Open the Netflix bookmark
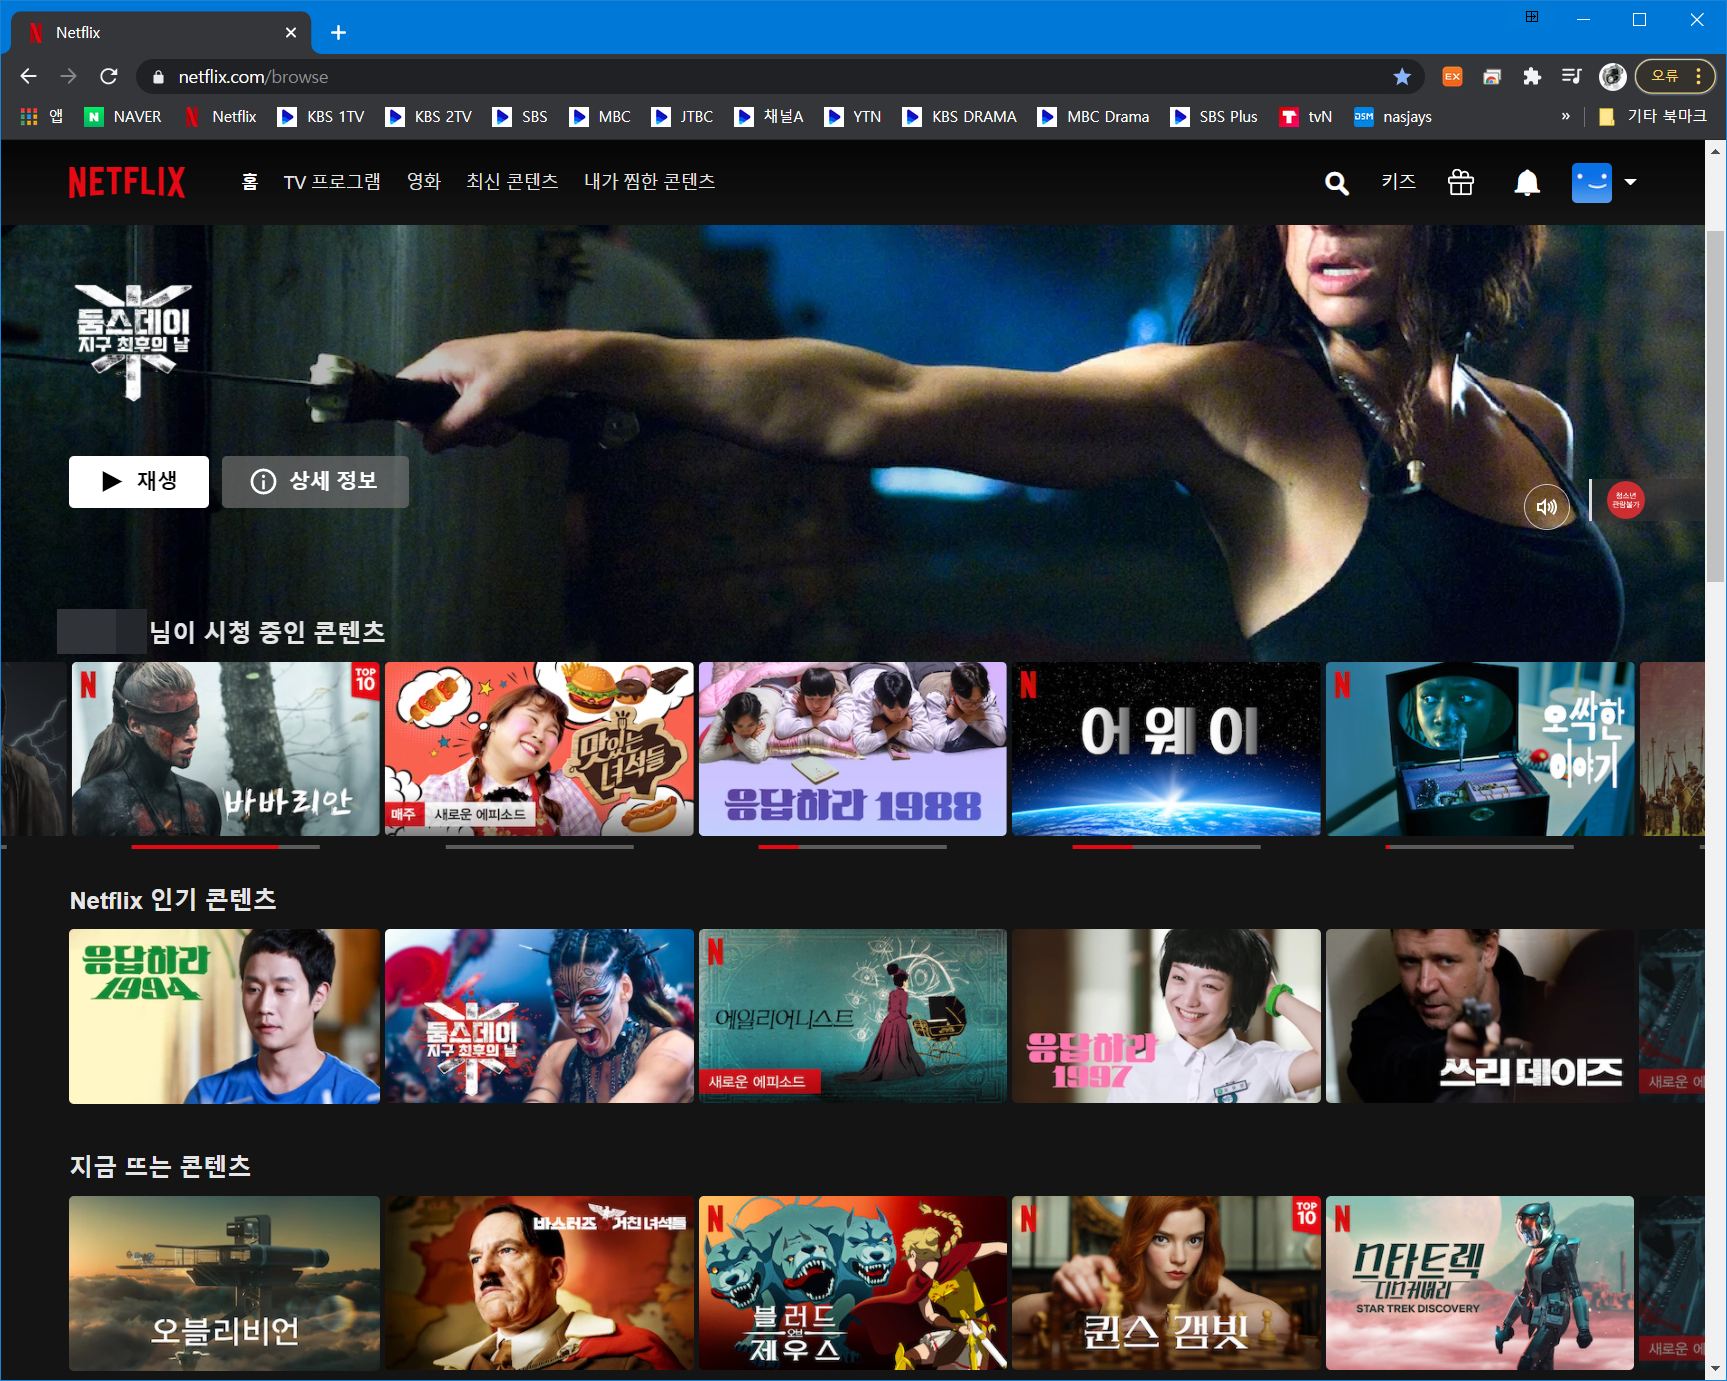Viewport: 1727px width, 1381px height. point(221,117)
